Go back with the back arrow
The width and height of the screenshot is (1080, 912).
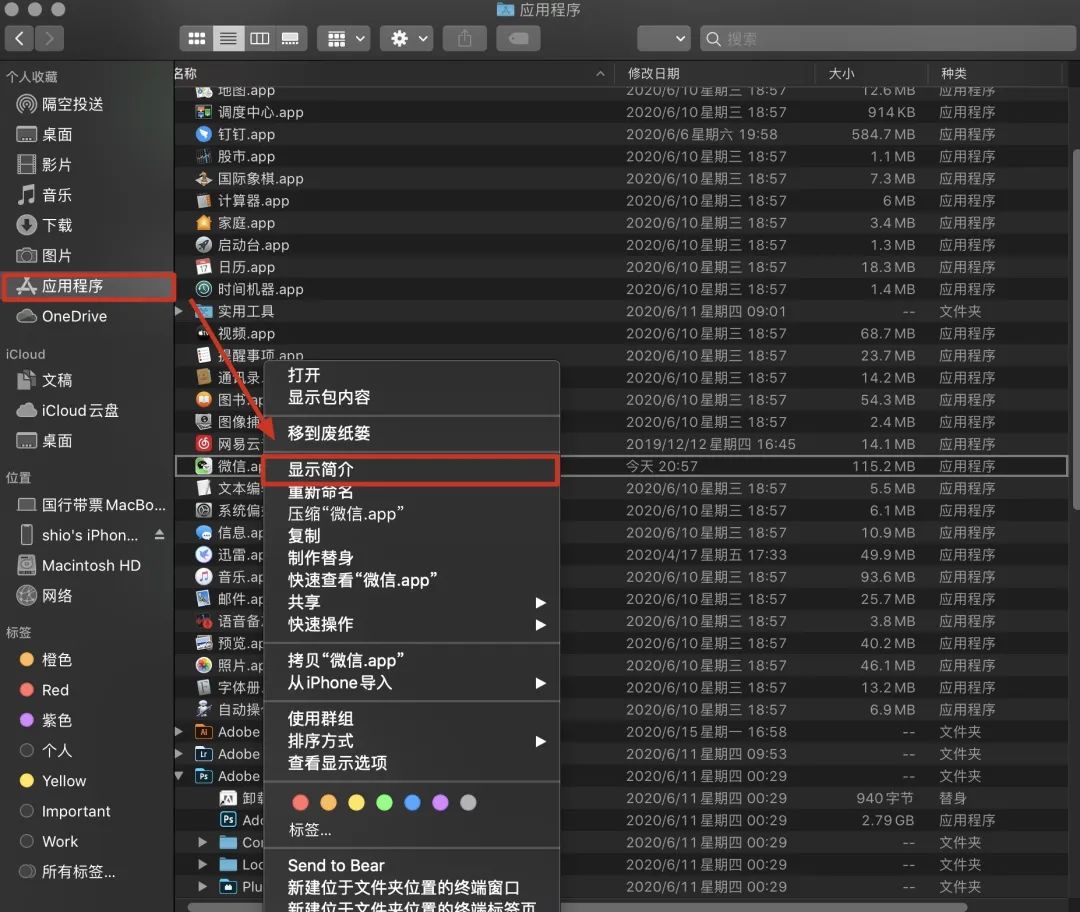coord(19,39)
